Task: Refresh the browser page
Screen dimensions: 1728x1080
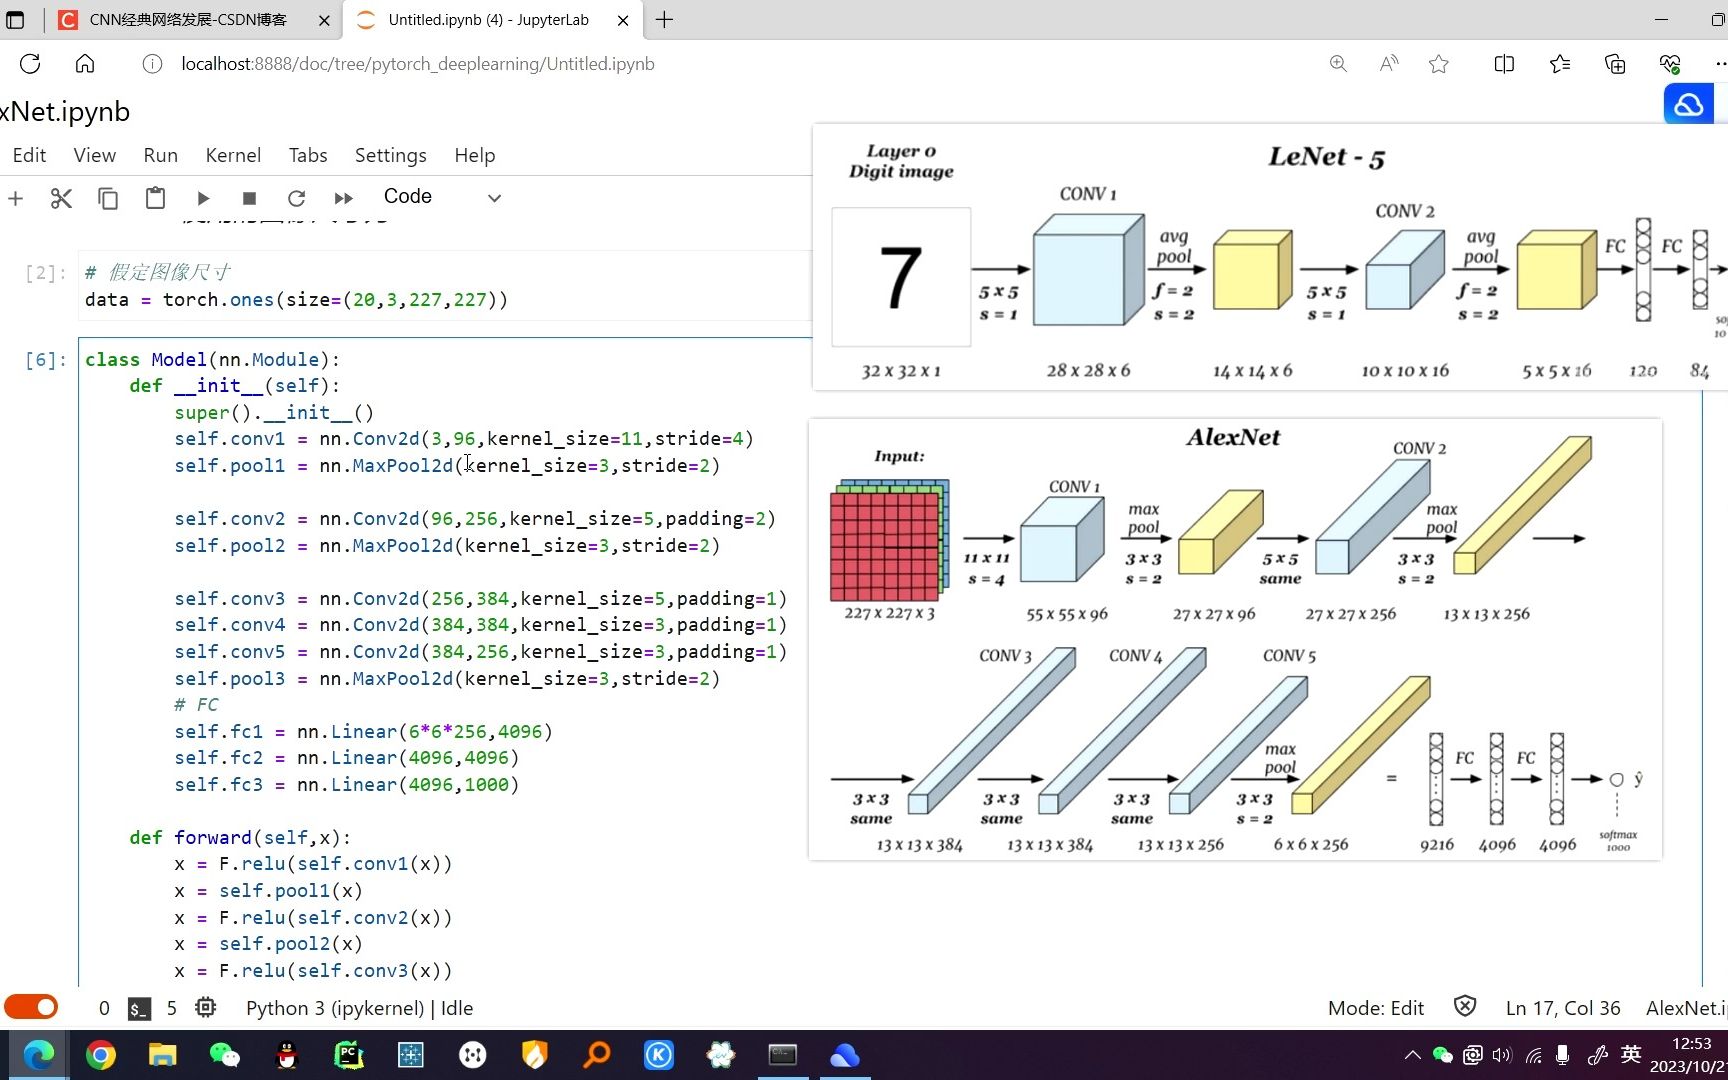Action: click(30, 64)
